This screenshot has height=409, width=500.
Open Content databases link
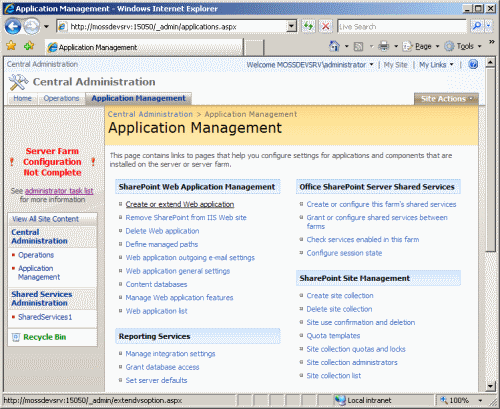coord(156,284)
